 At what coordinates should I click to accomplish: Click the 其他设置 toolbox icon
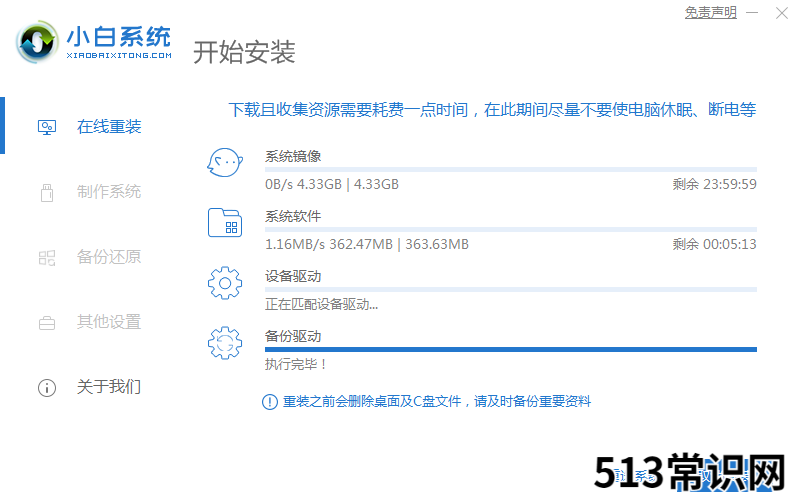pyautogui.click(x=47, y=322)
